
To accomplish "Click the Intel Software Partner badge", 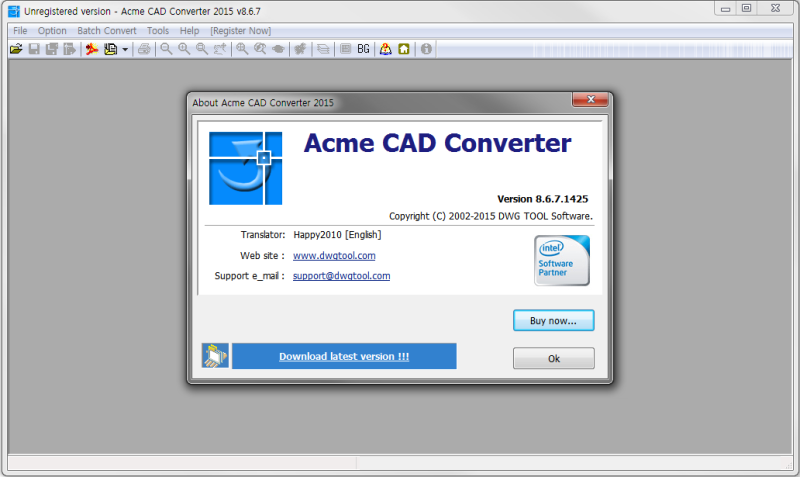I will point(562,260).
